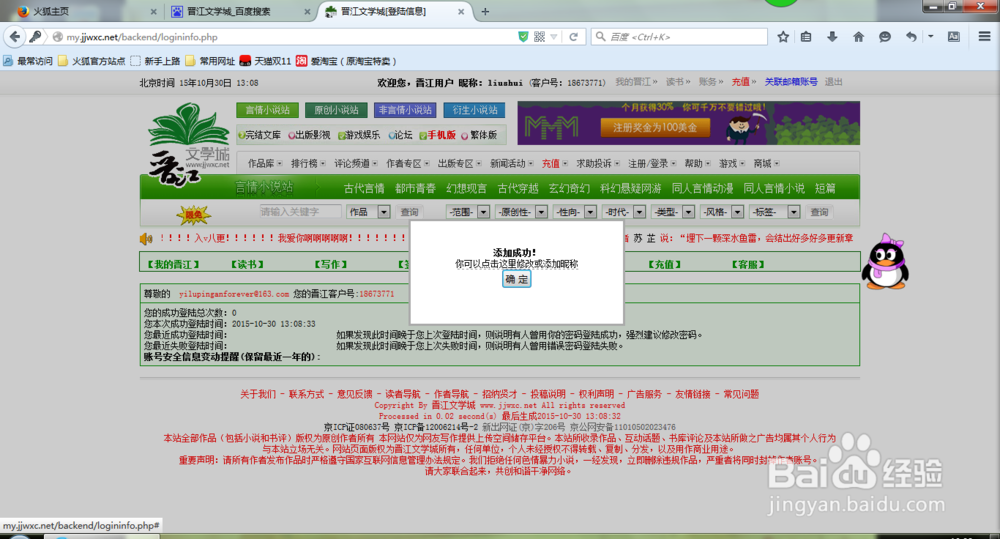The width and height of the screenshot is (1000, 539).
Task: Click the 衍生小说站 button
Action: pos(474,110)
